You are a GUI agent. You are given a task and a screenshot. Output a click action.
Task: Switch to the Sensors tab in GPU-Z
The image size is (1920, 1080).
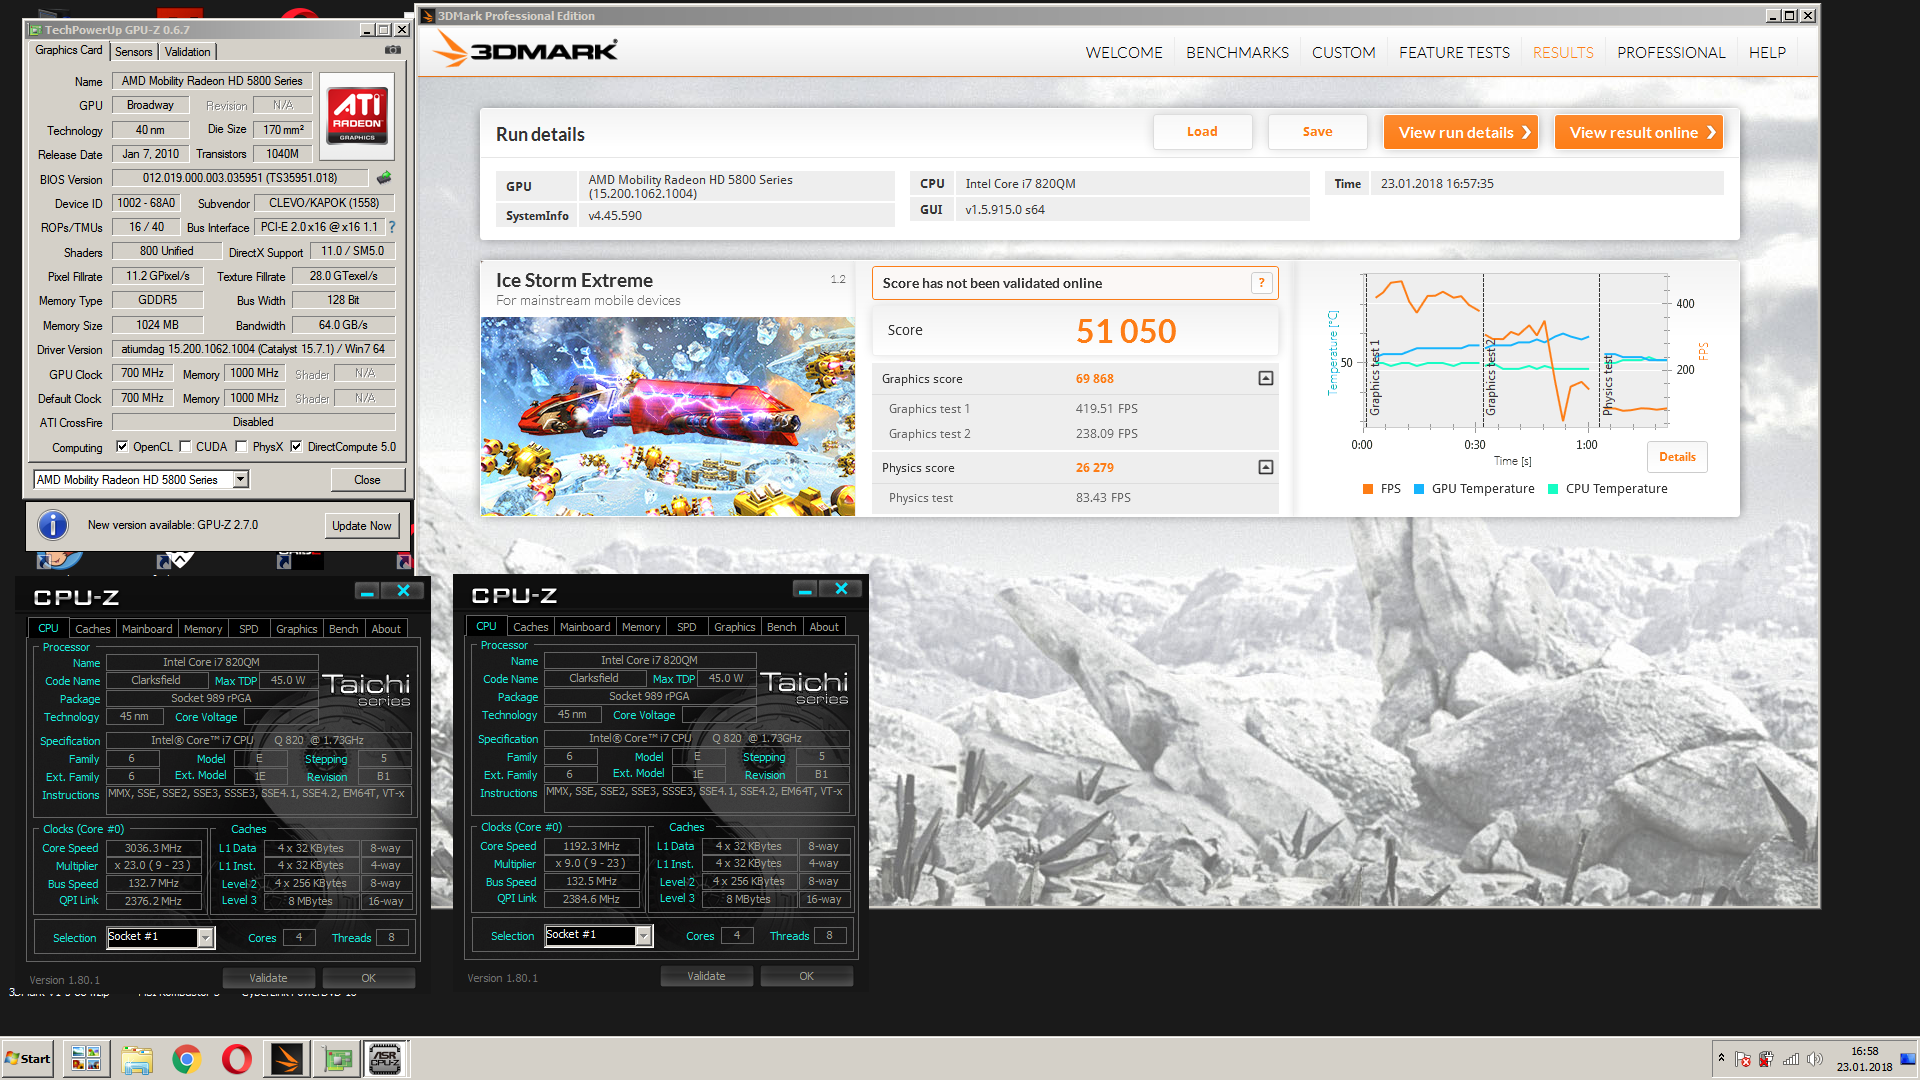133,52
